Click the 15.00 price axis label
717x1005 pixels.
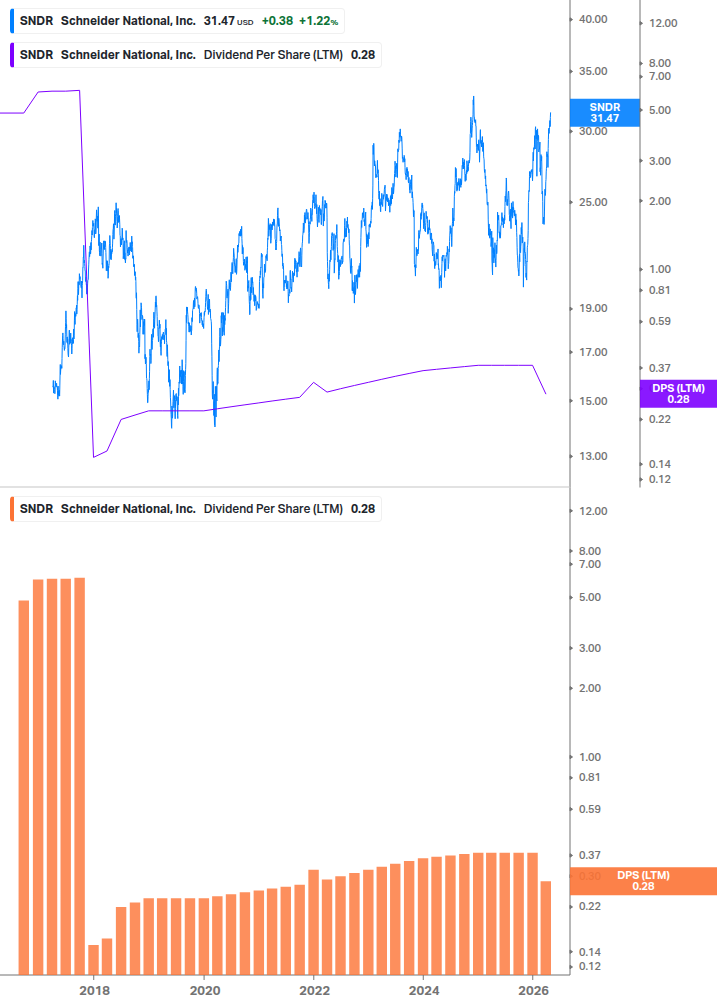[593, 401]
